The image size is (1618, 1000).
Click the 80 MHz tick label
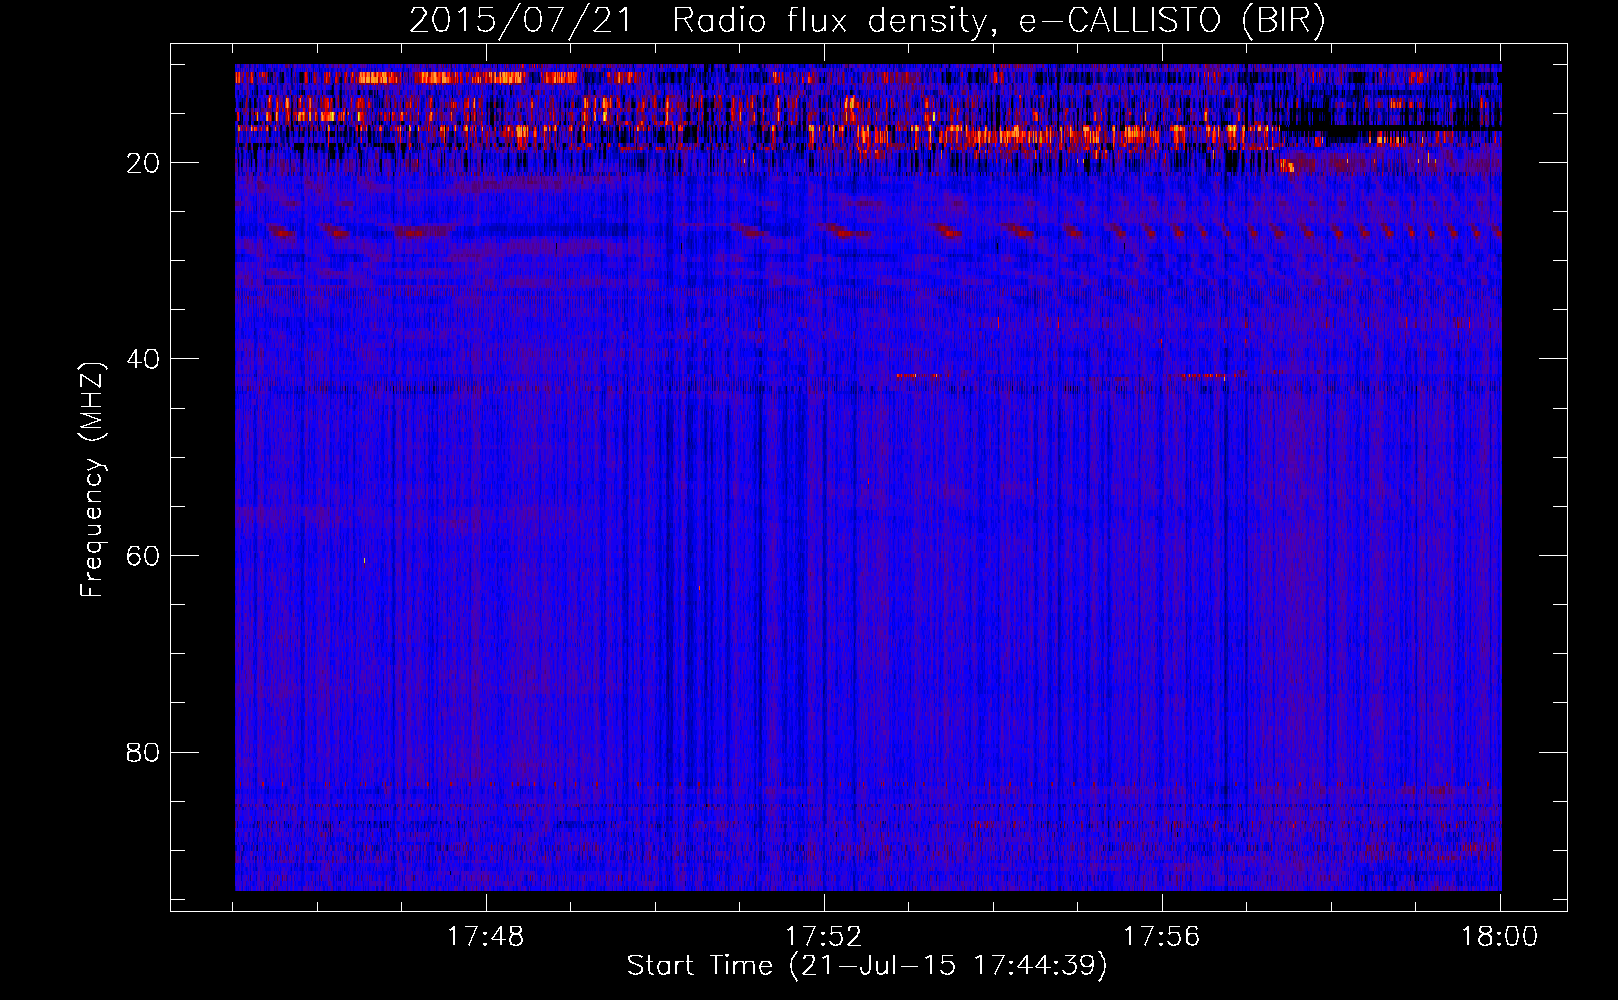[143, 752]
